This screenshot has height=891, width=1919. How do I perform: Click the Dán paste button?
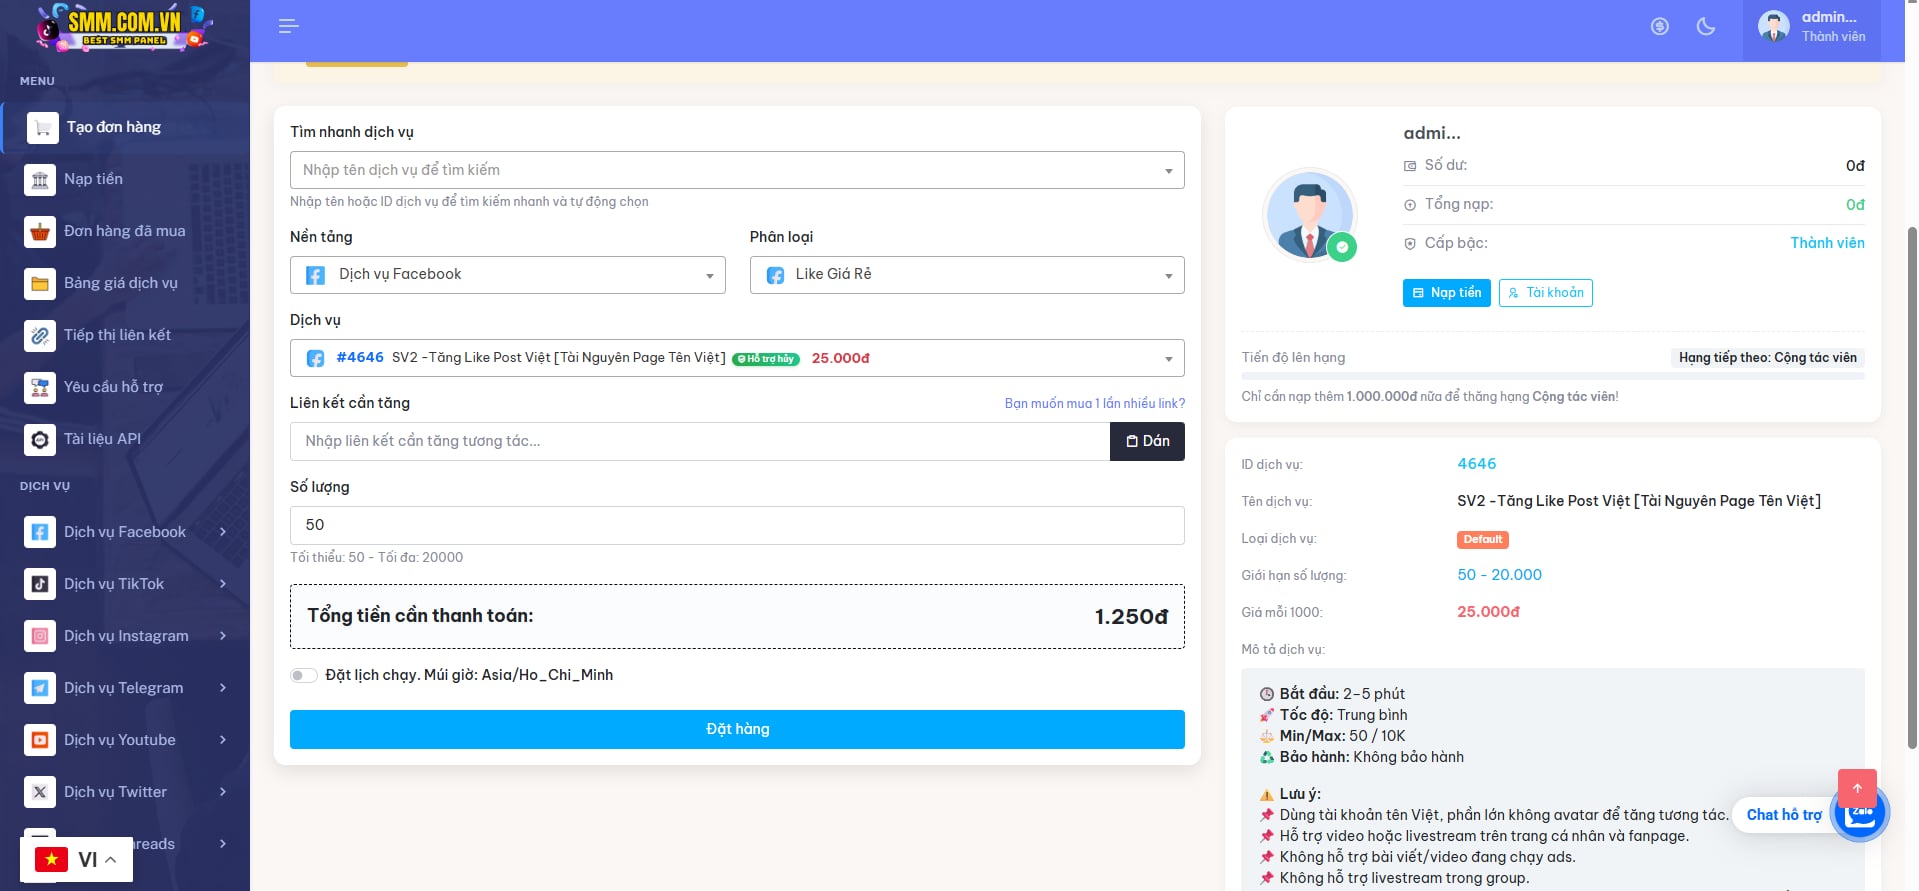click(1147, 441)
